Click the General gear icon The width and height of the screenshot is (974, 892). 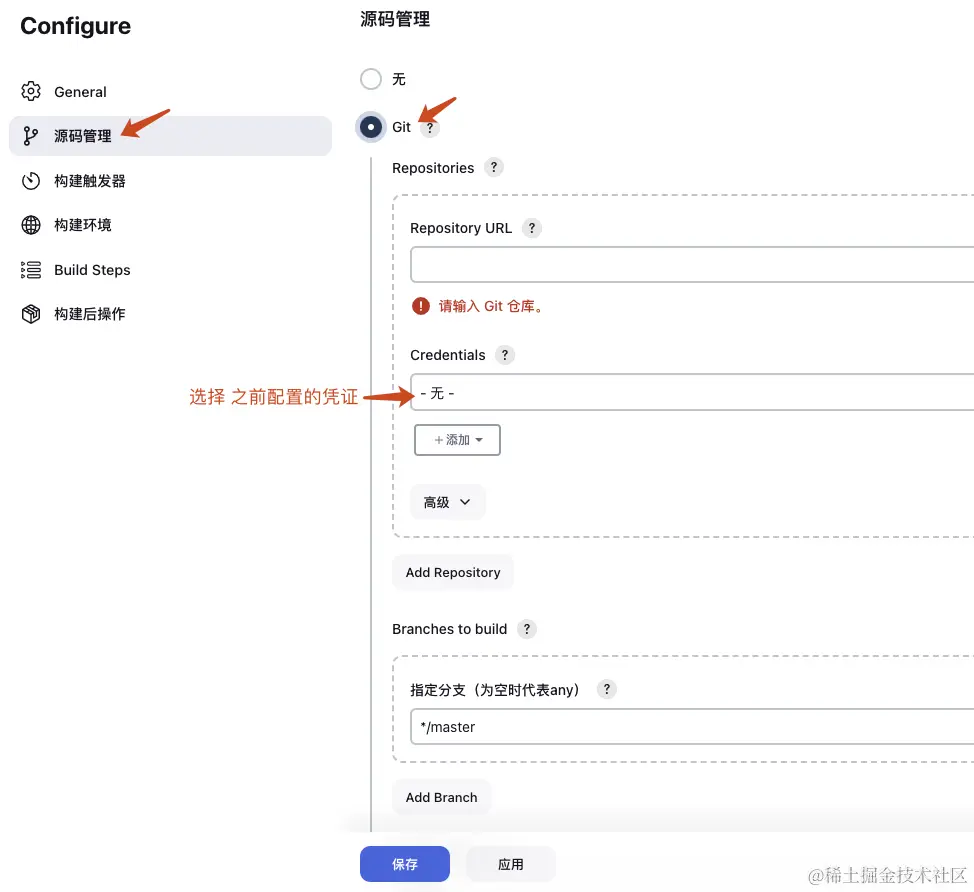pyautogui.click(x=30, y=91)
